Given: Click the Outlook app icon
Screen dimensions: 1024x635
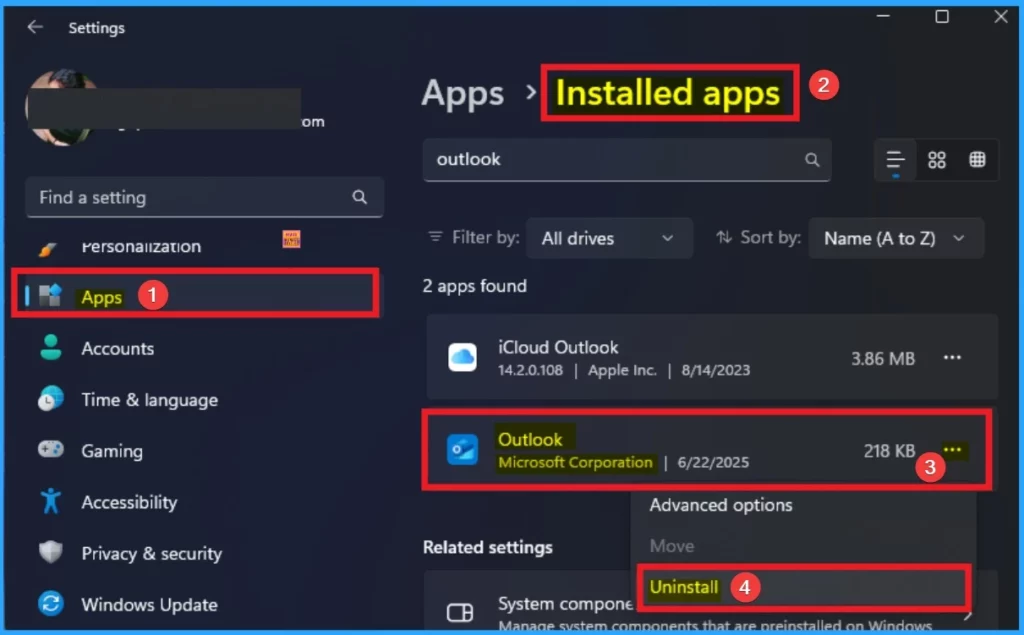Looking at the screenshot, I should click(462, 449).
